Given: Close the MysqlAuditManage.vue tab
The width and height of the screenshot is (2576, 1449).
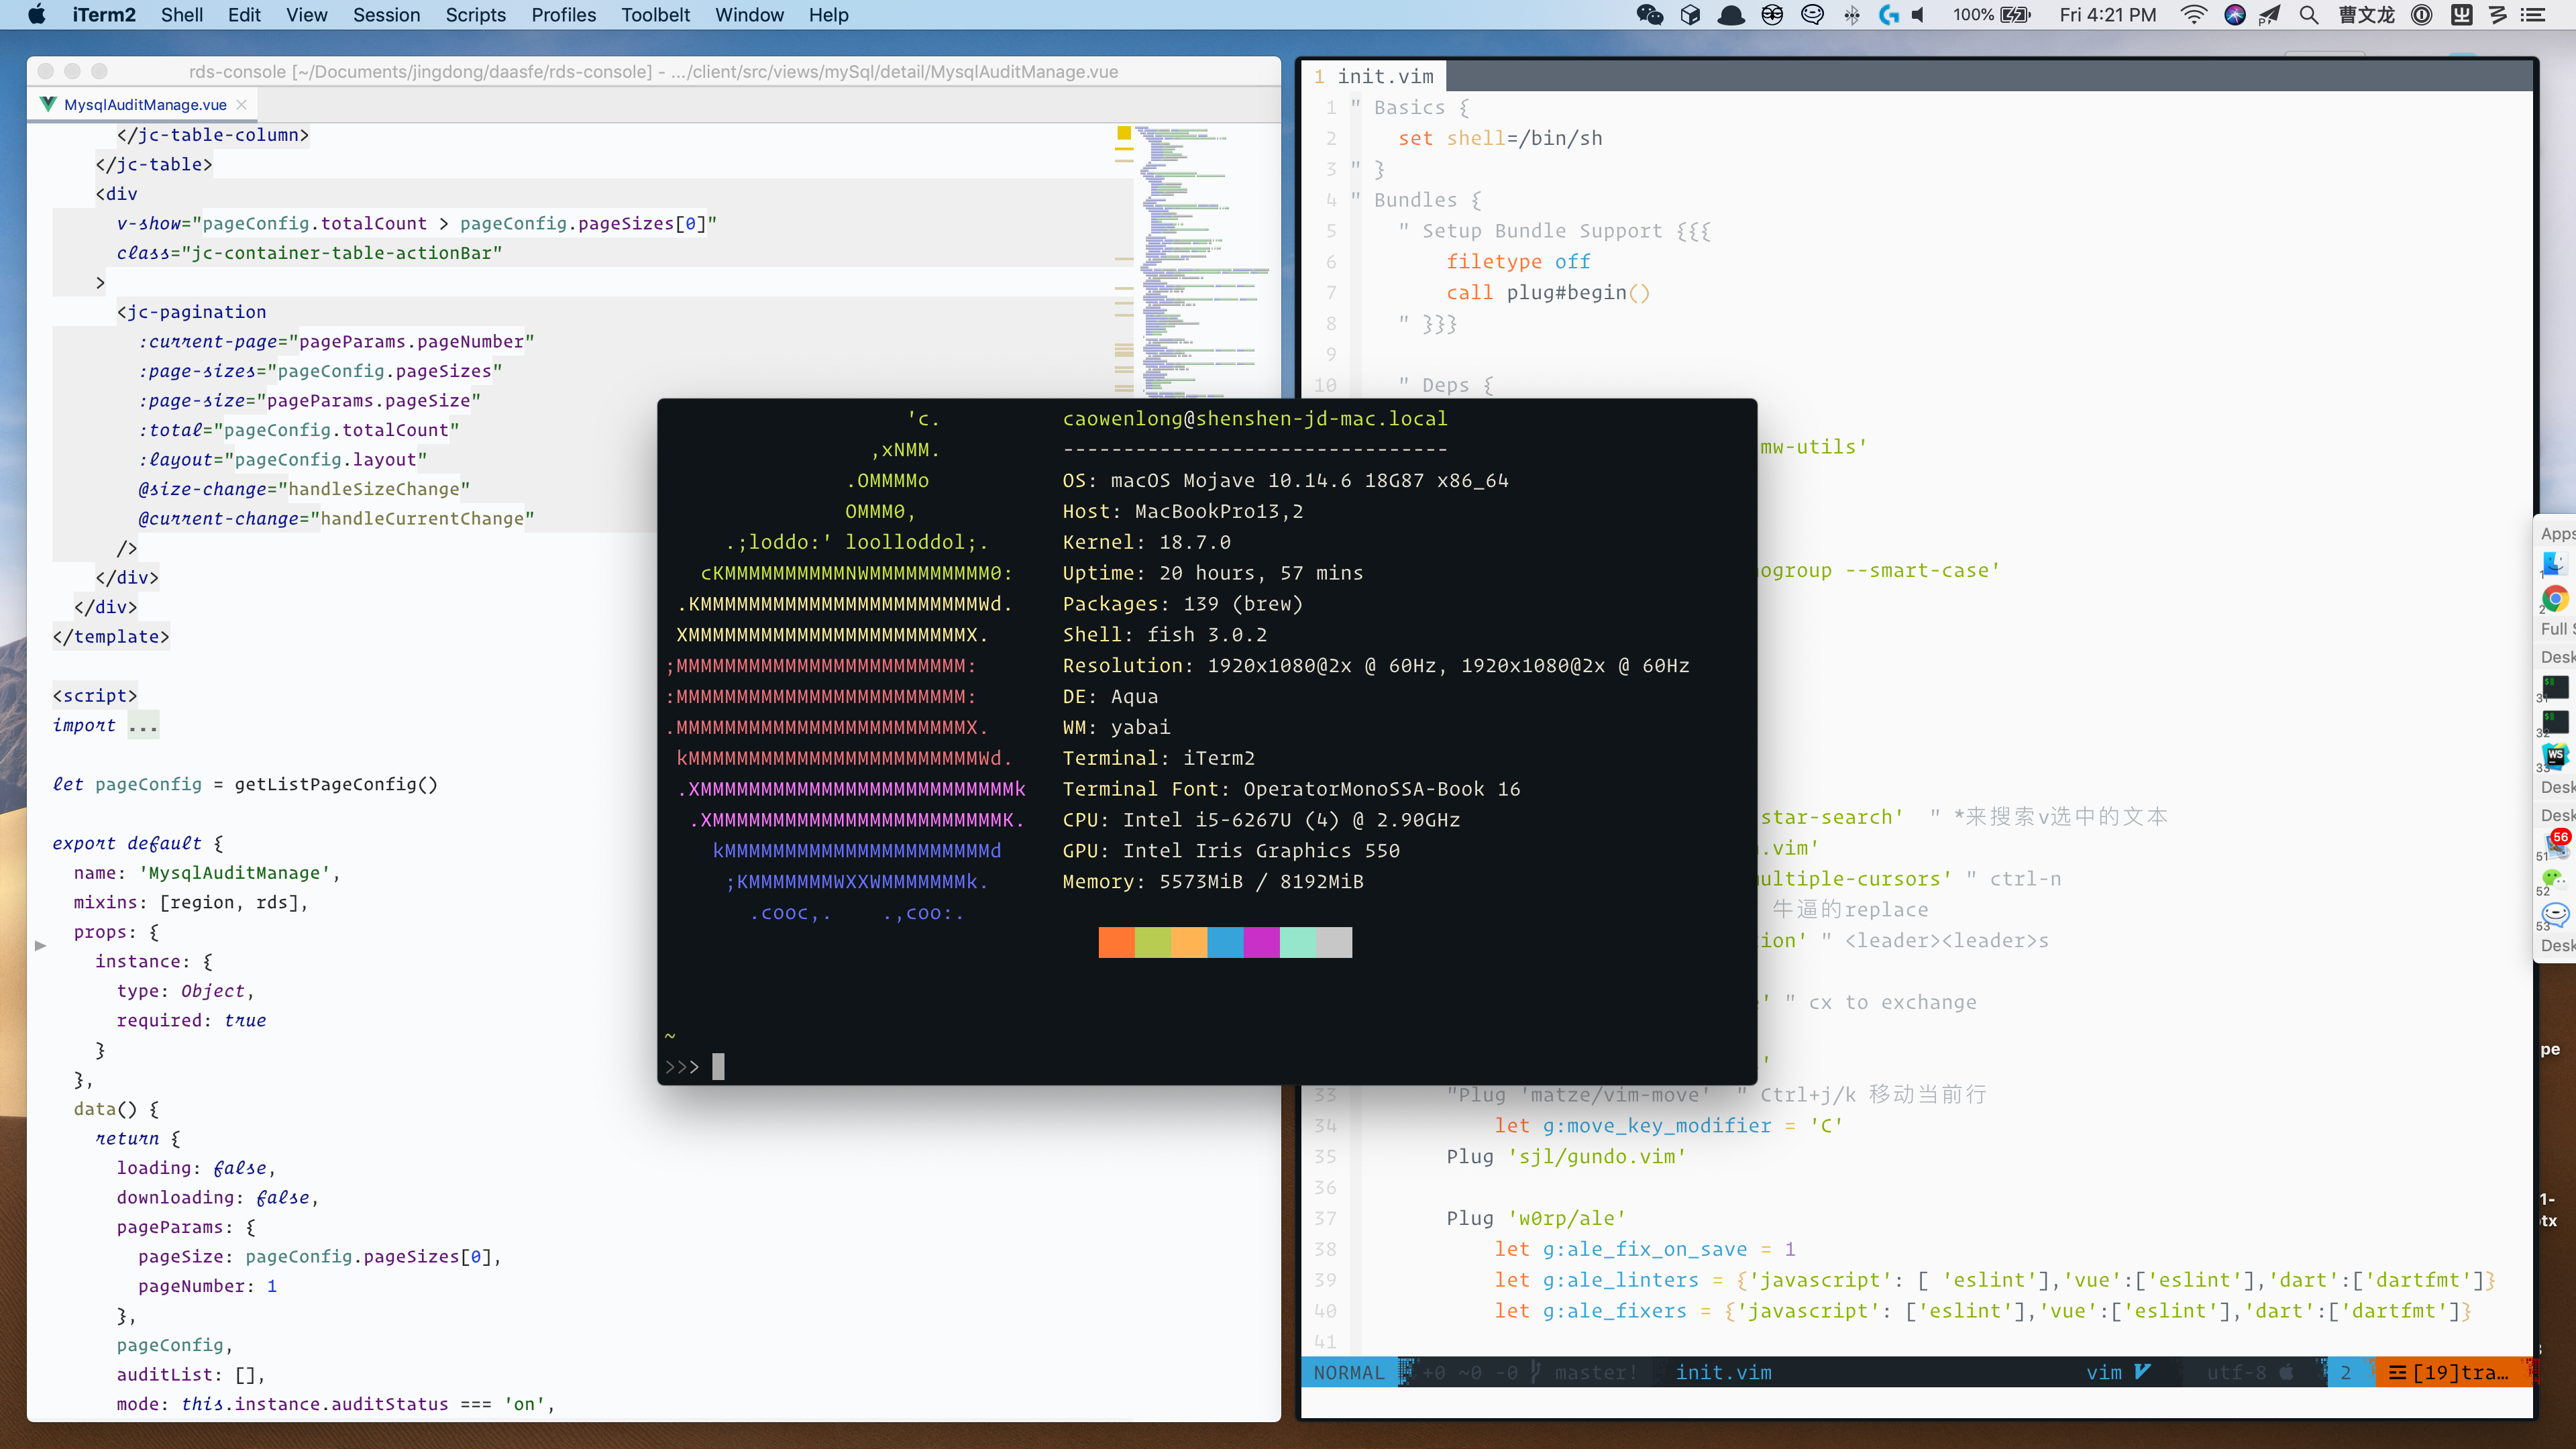Looking at the screenshot, I should [242, 105].
